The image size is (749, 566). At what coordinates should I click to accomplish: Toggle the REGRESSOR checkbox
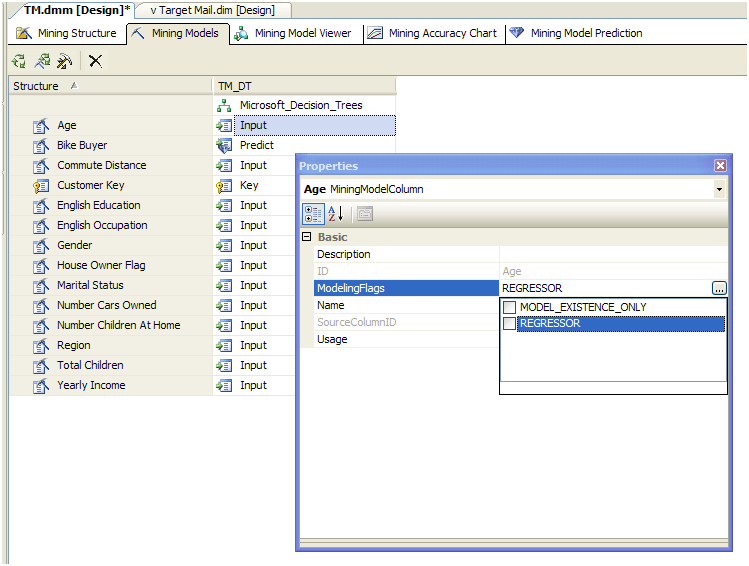510,324
